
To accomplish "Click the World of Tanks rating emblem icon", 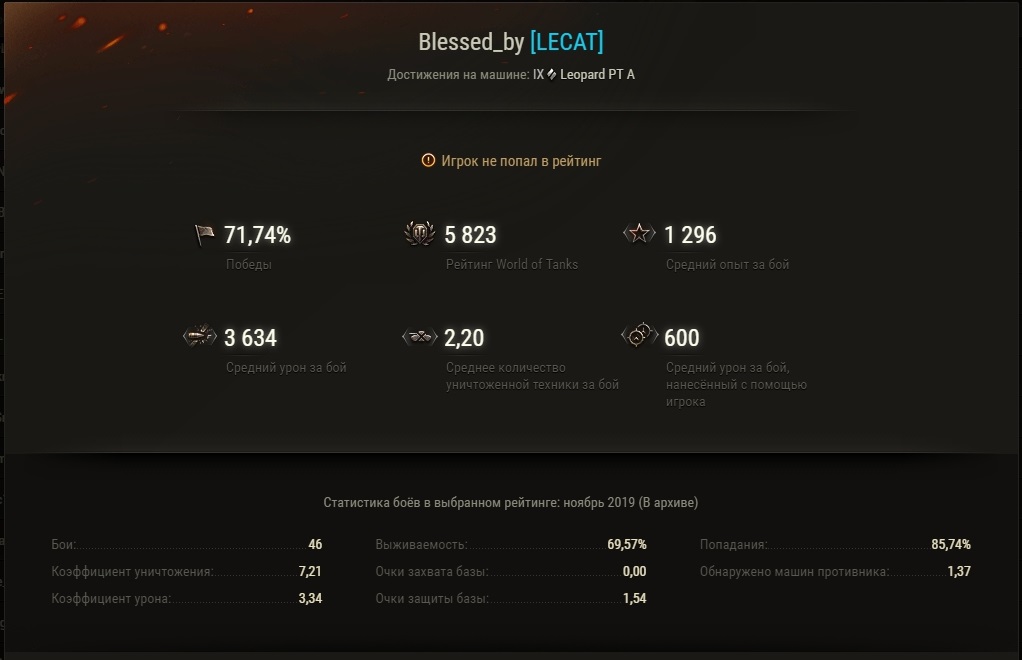I will [418, 235].
